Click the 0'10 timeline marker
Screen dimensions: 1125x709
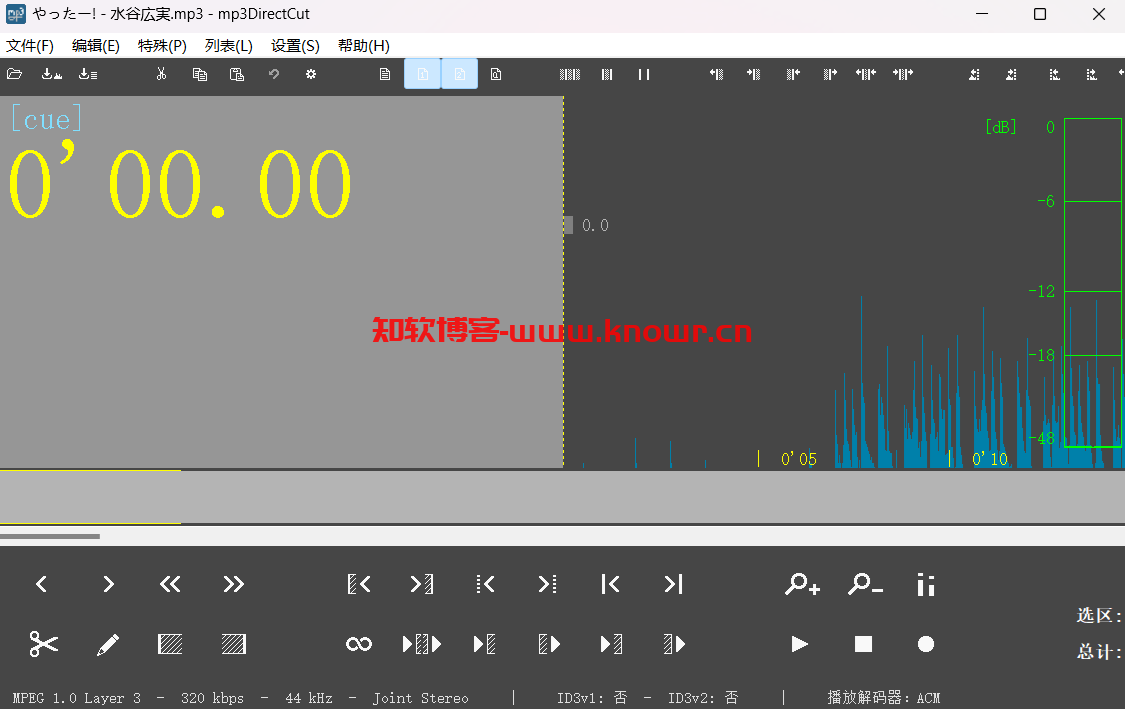coord(989,459)
